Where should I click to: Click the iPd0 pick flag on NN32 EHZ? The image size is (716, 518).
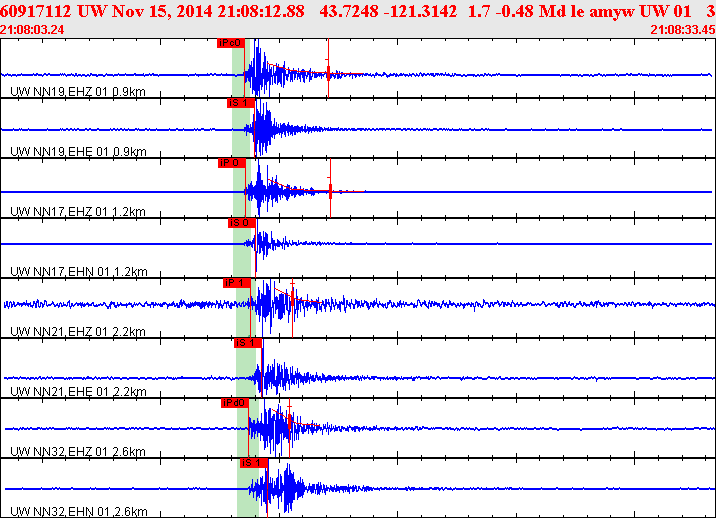[x=234, y=403]
